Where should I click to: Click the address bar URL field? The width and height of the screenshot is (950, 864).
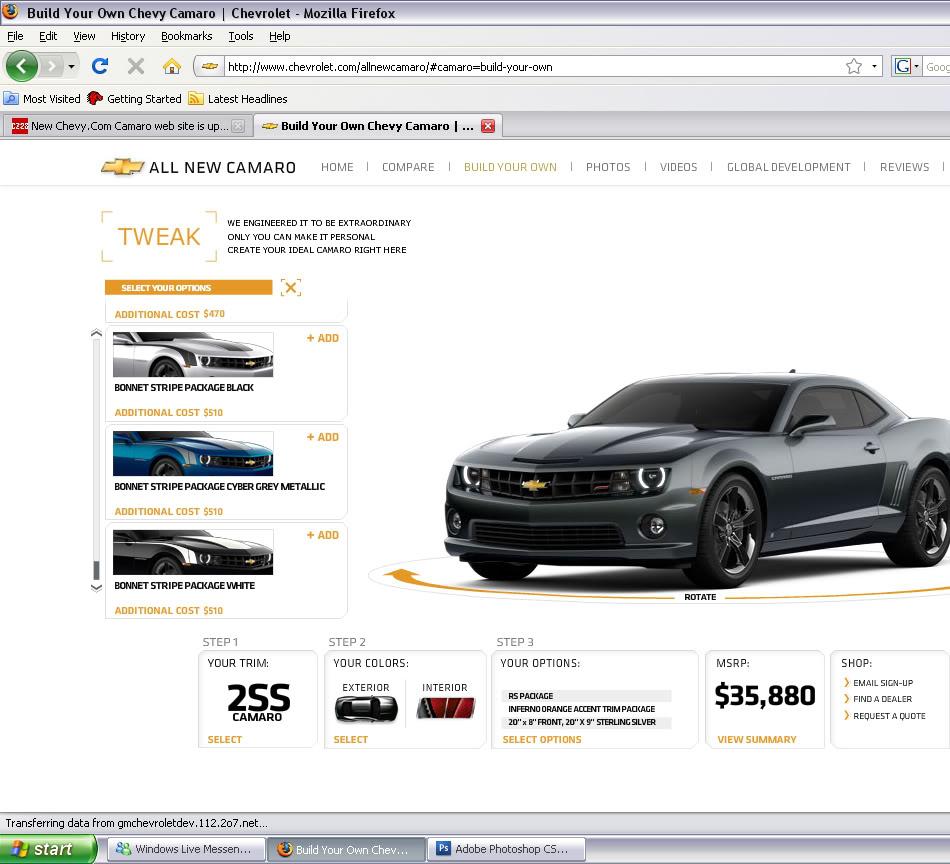click(x=533, y=67)
